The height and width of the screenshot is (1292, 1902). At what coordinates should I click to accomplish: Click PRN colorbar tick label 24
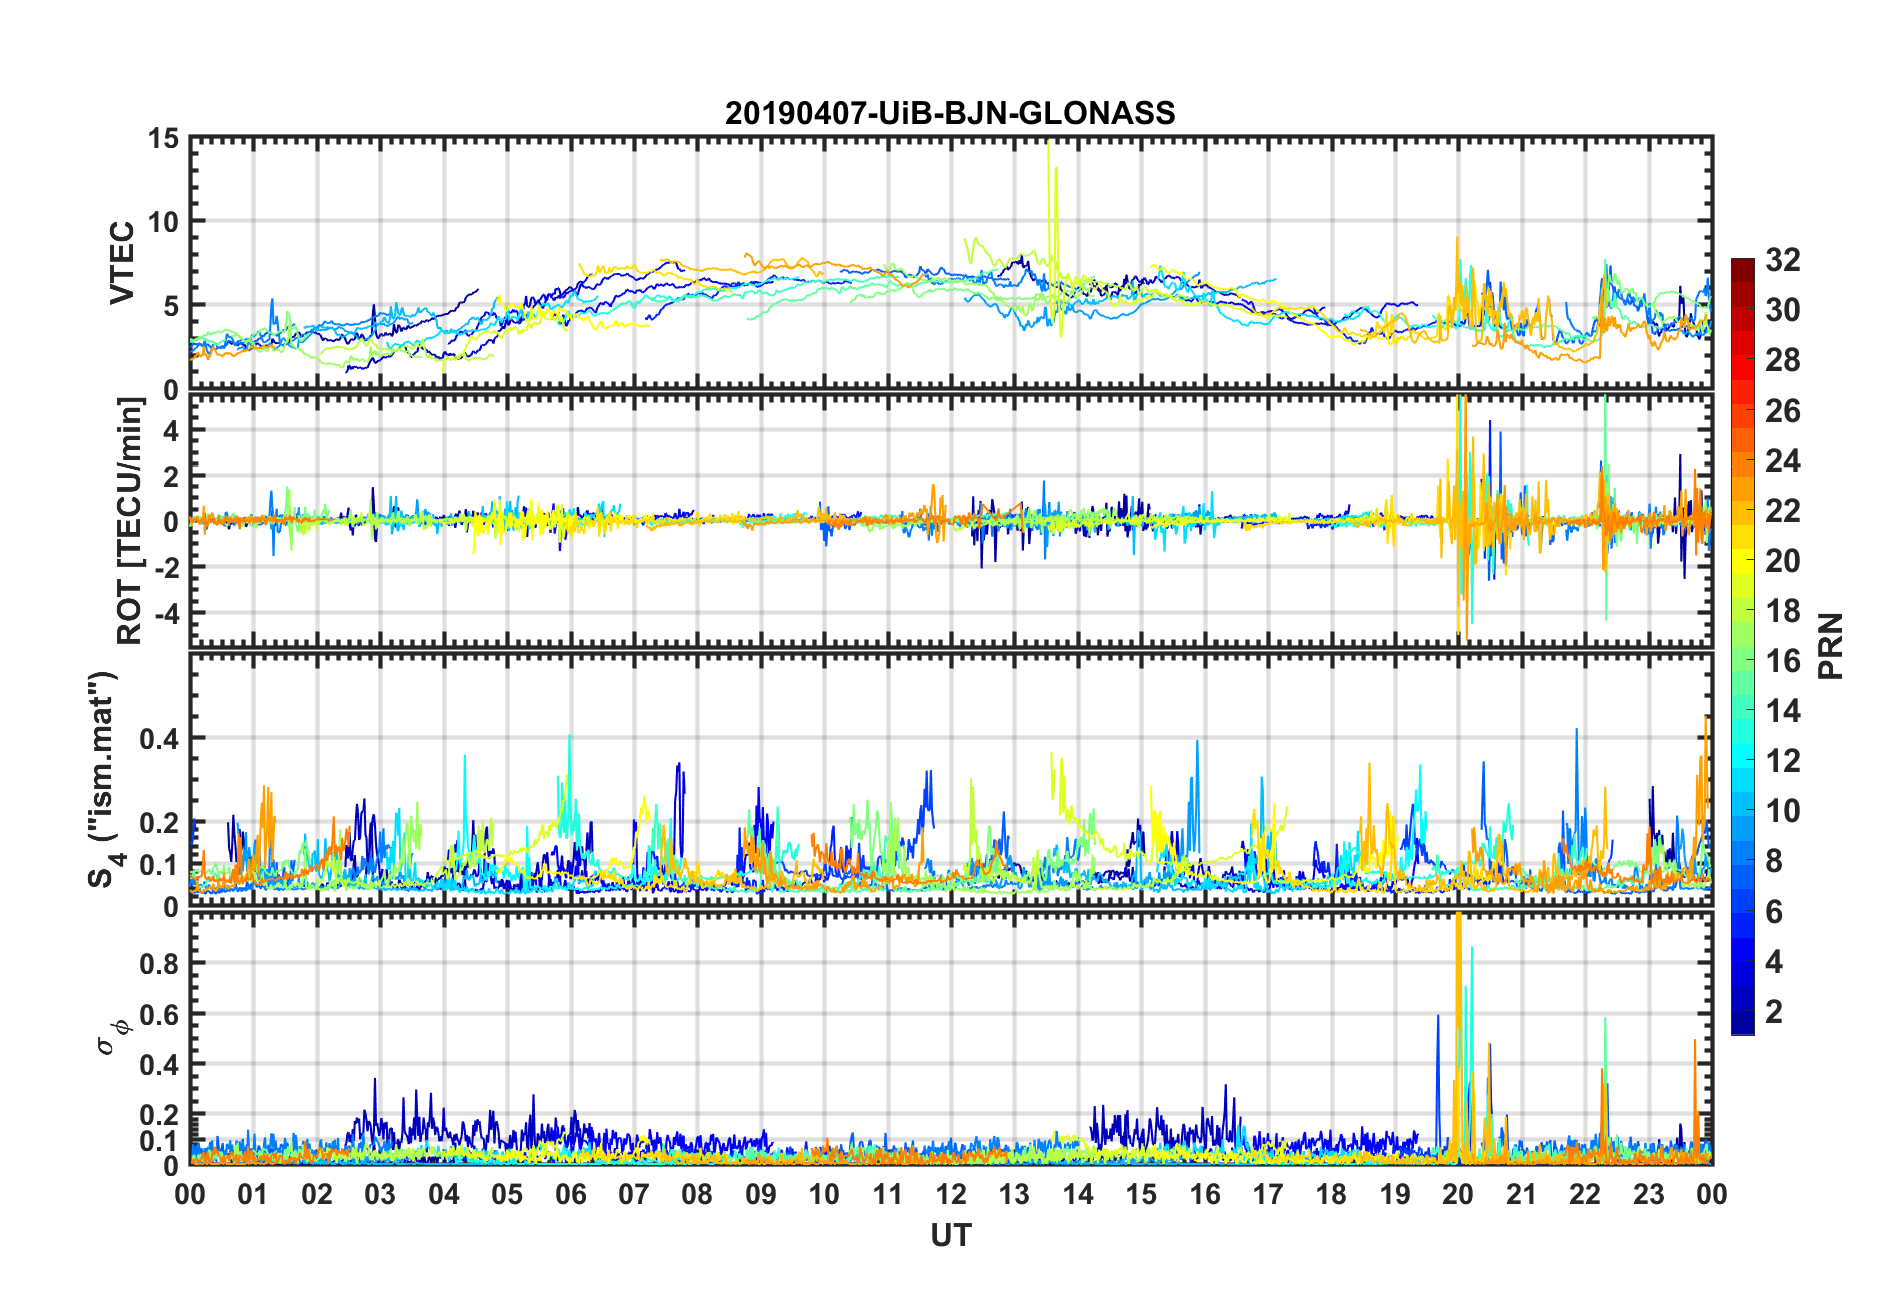[1783, 460]
